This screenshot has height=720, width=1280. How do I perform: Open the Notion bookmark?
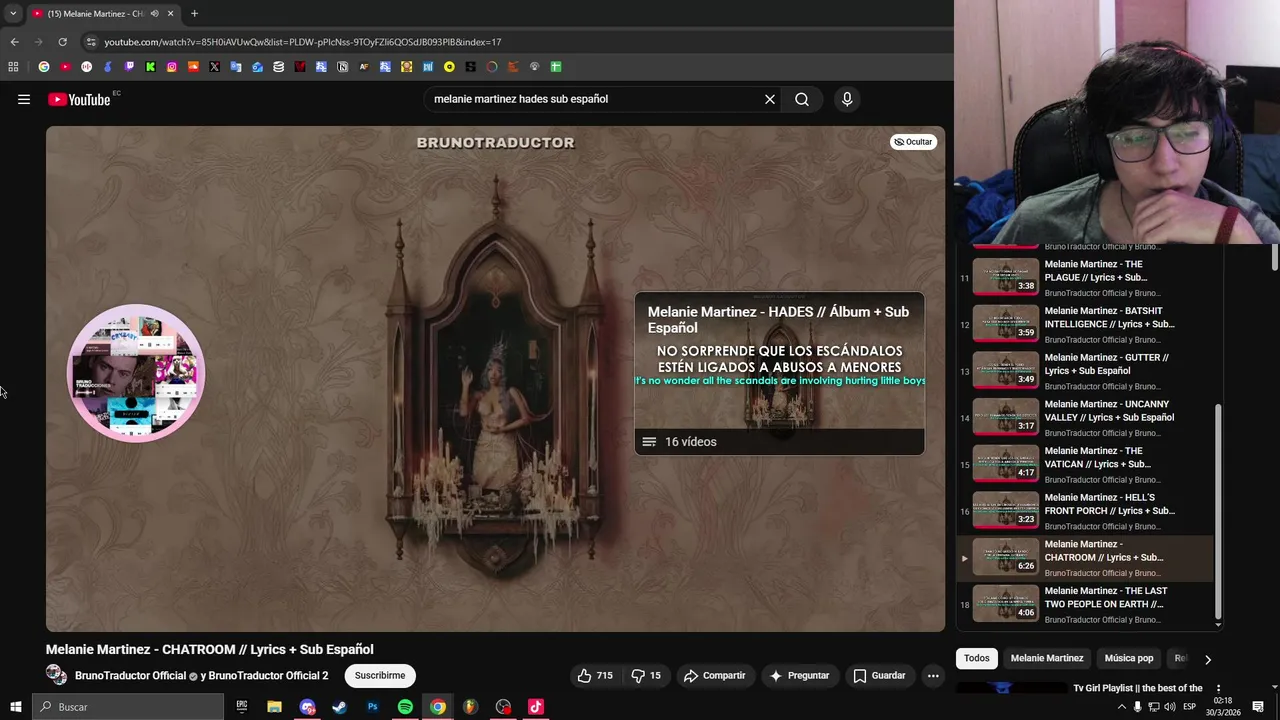click(x=342, y=67)
